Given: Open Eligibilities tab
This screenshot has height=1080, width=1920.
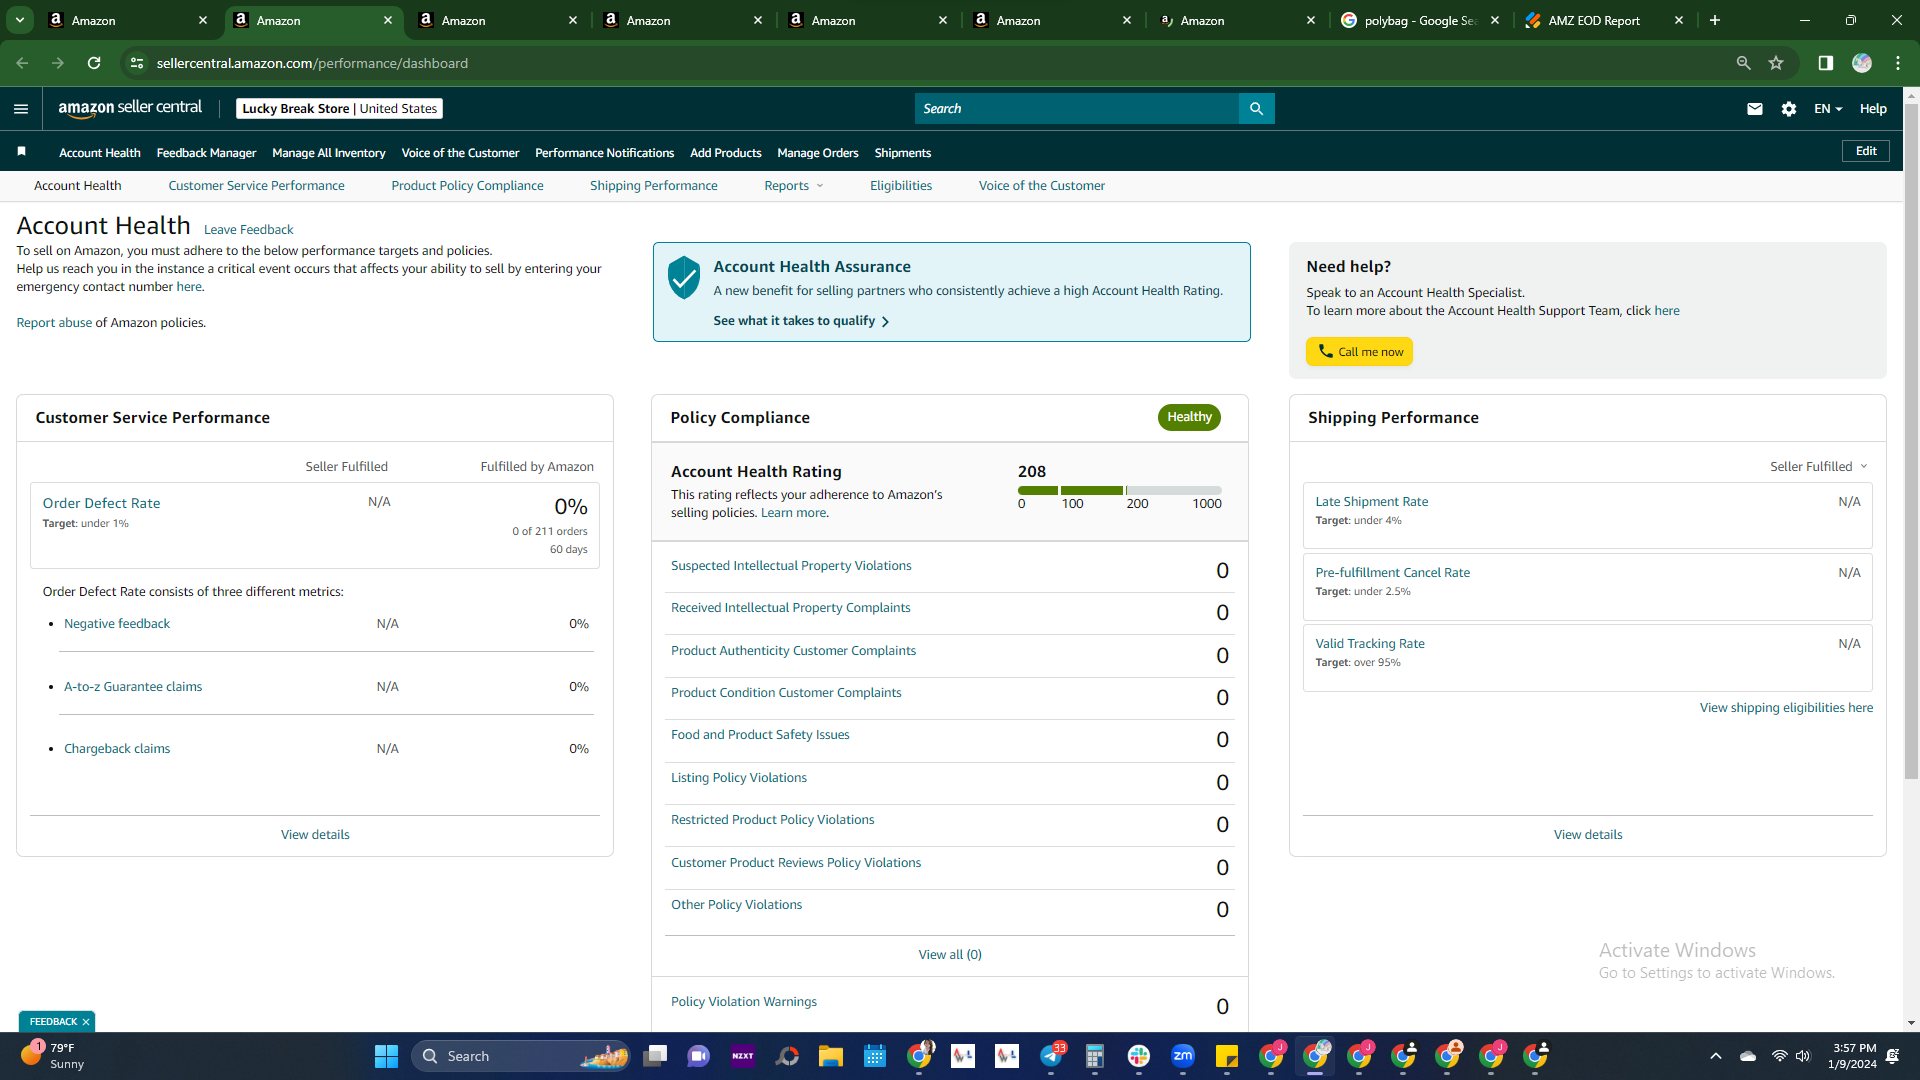Looking at the screenshot, I should 900,186.
